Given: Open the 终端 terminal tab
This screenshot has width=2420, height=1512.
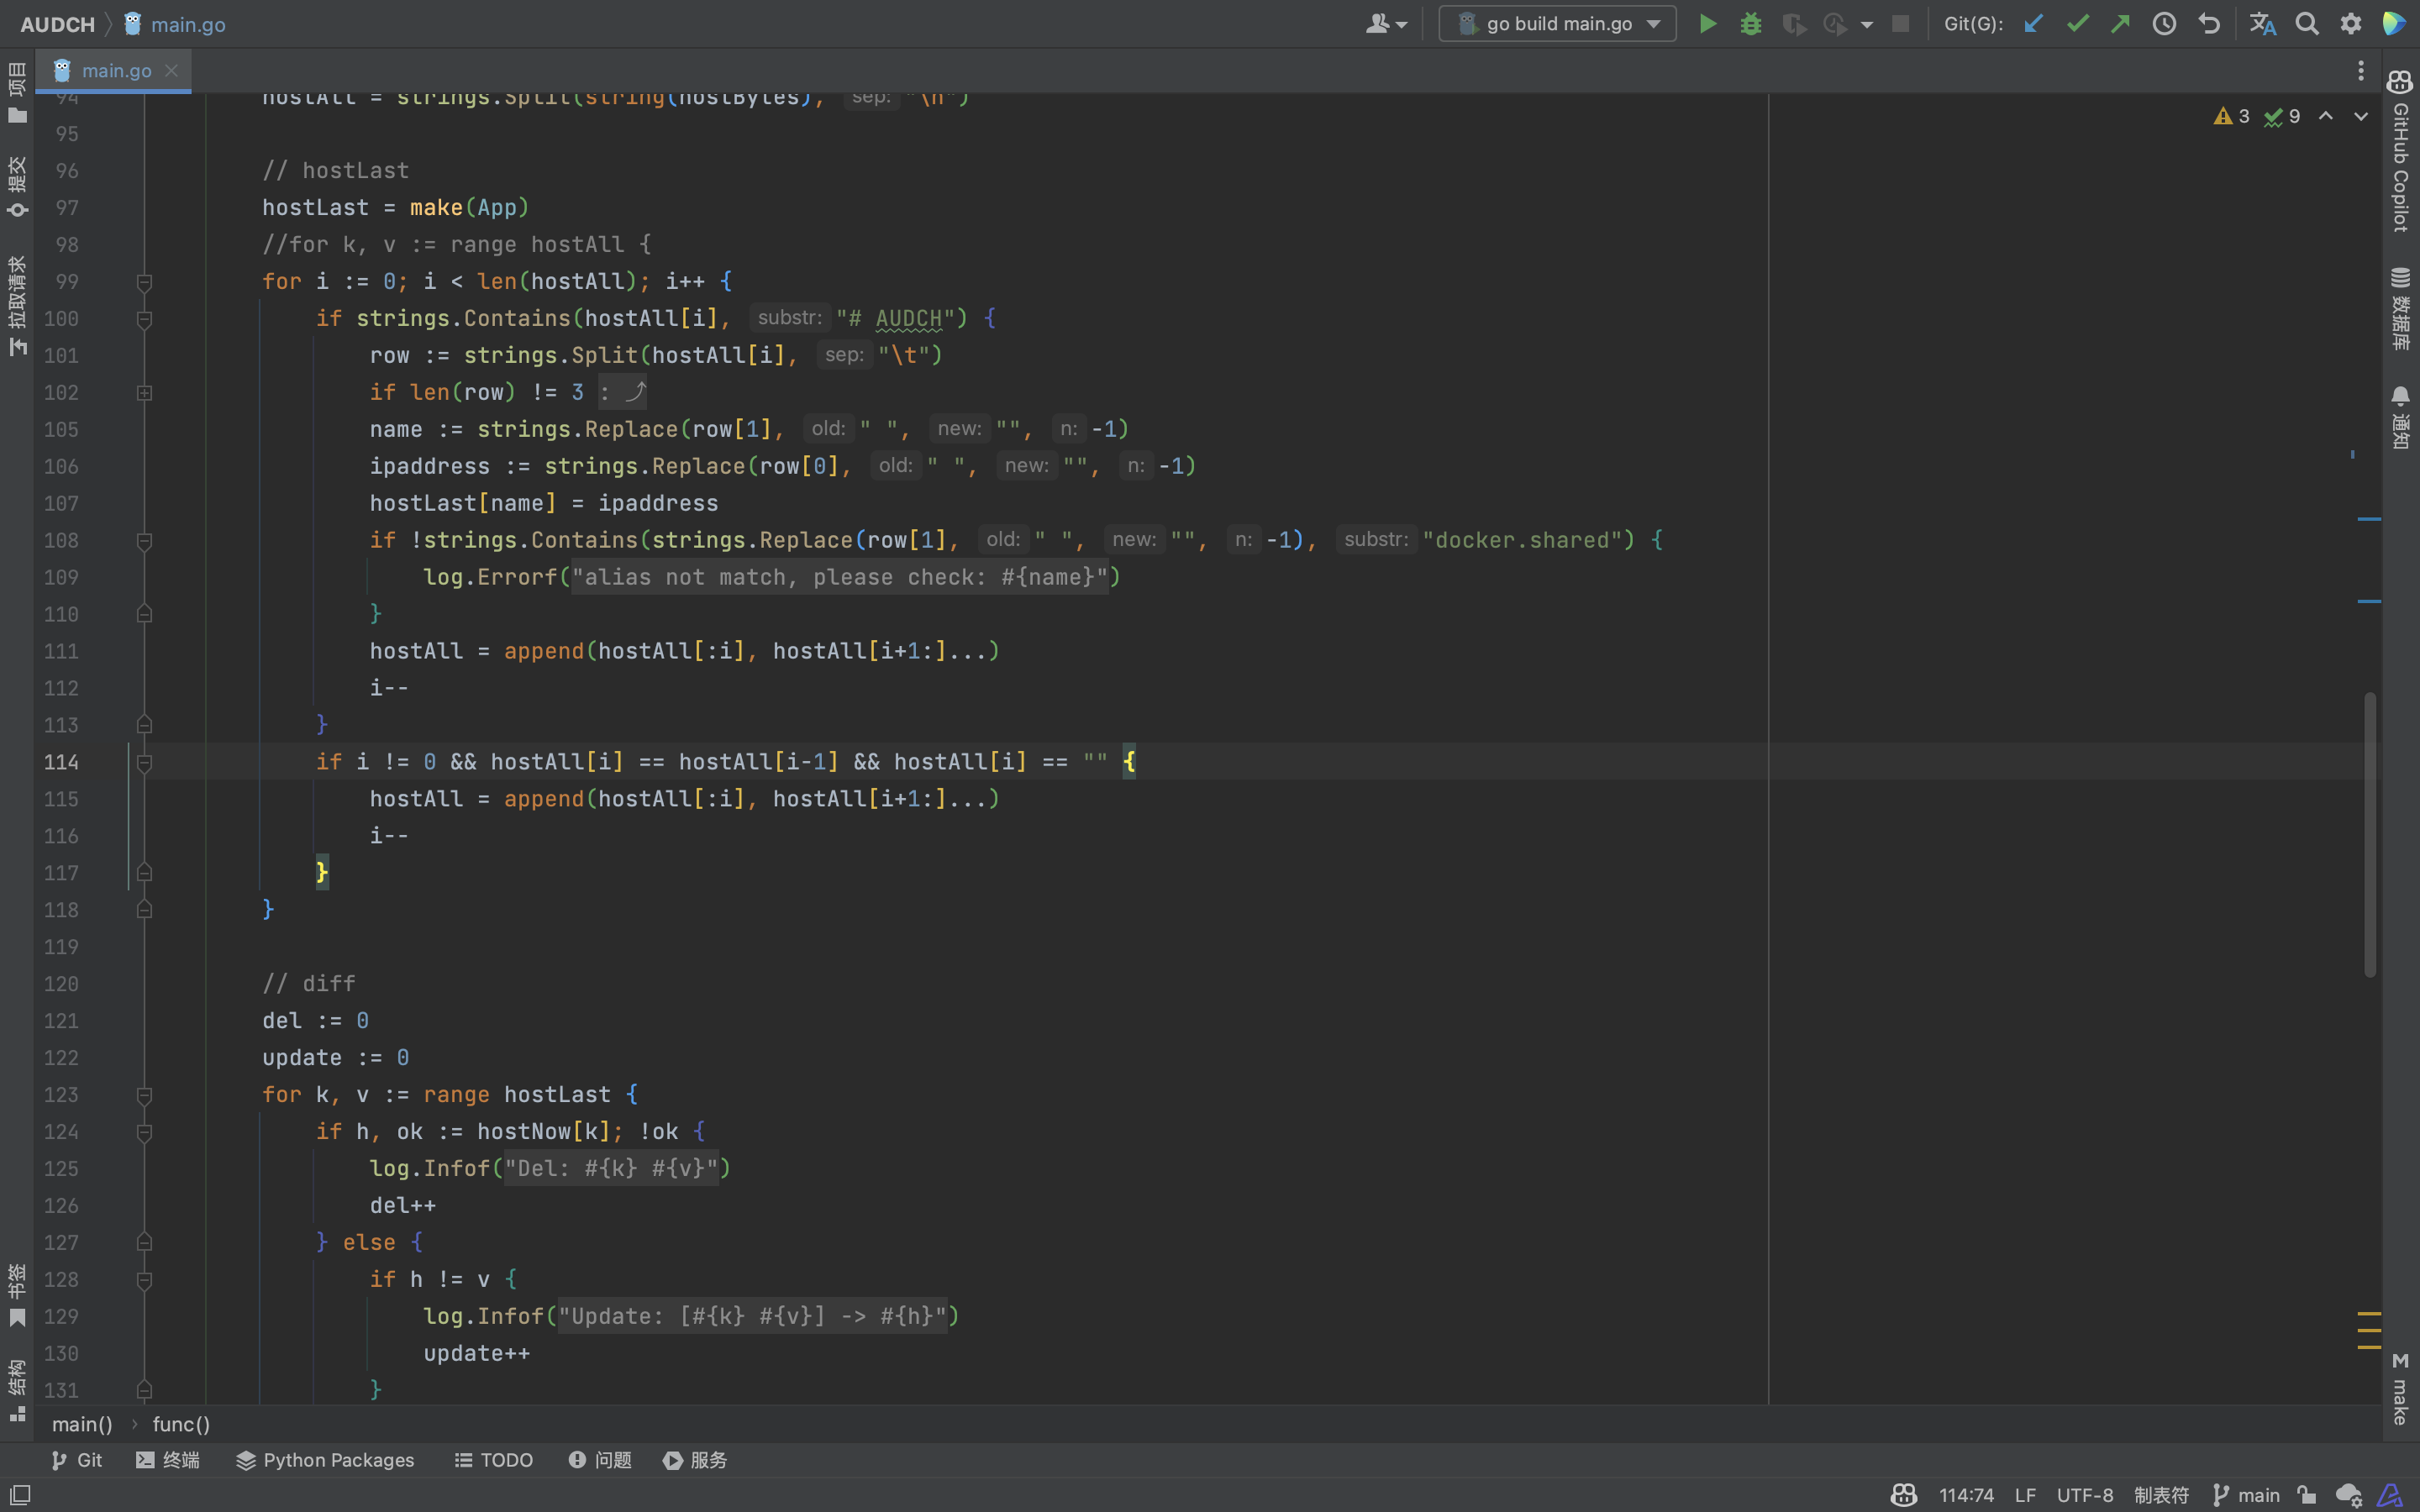Looking at the screenshot, I should tap(167, 1460).
